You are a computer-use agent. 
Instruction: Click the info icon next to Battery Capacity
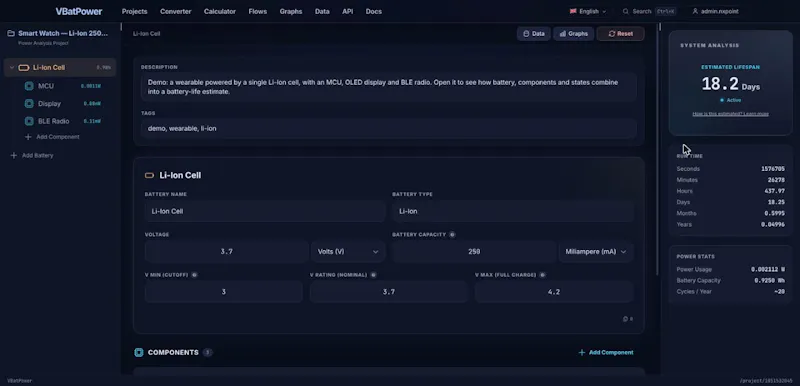click(x=452, y=235)
